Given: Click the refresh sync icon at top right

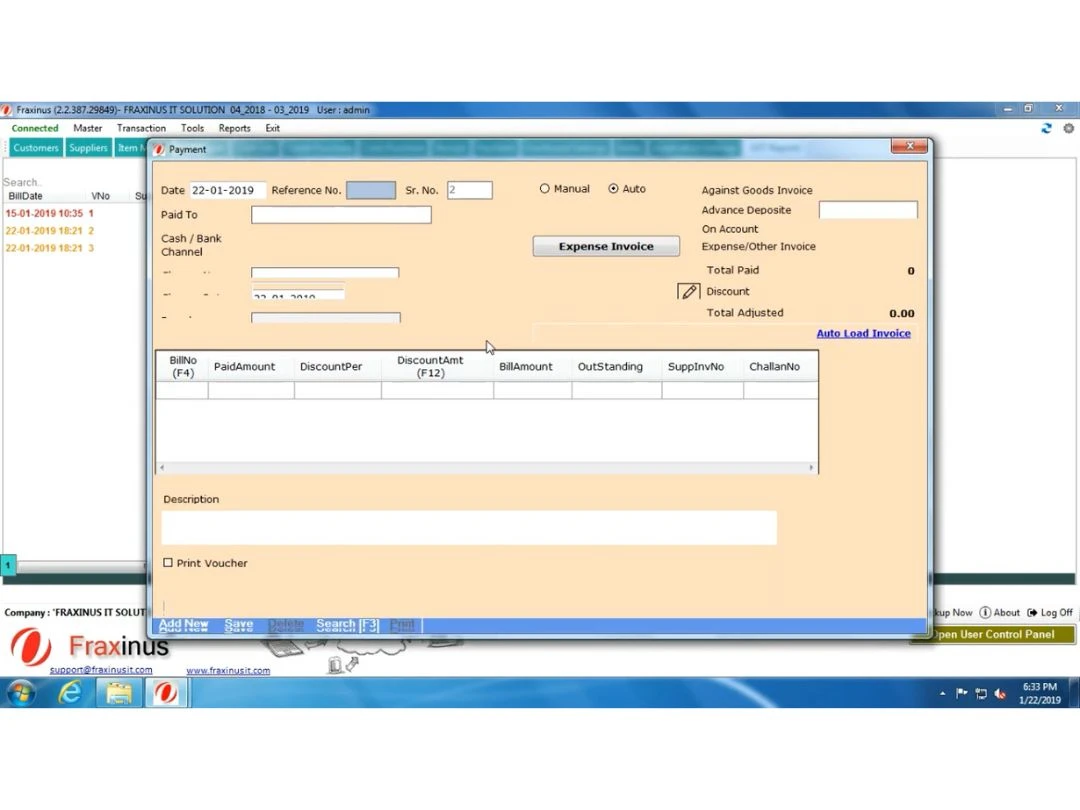Looking at the screenshot, I should pos(1047,128).
